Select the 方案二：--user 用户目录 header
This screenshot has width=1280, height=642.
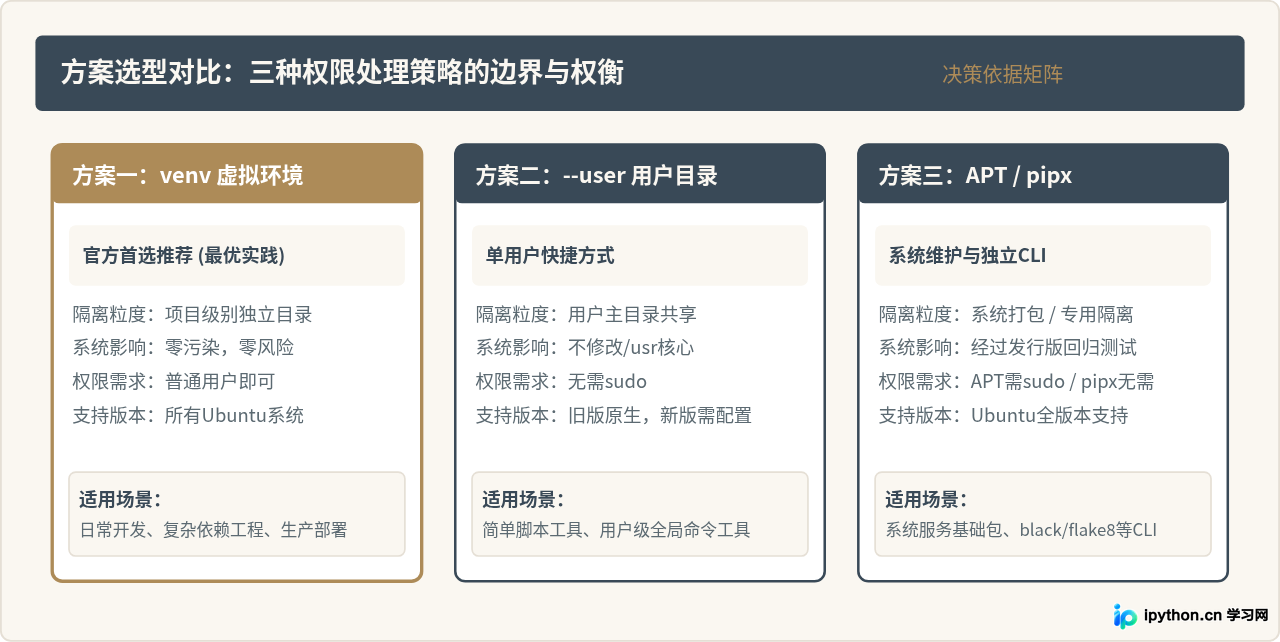click(640, 174)
